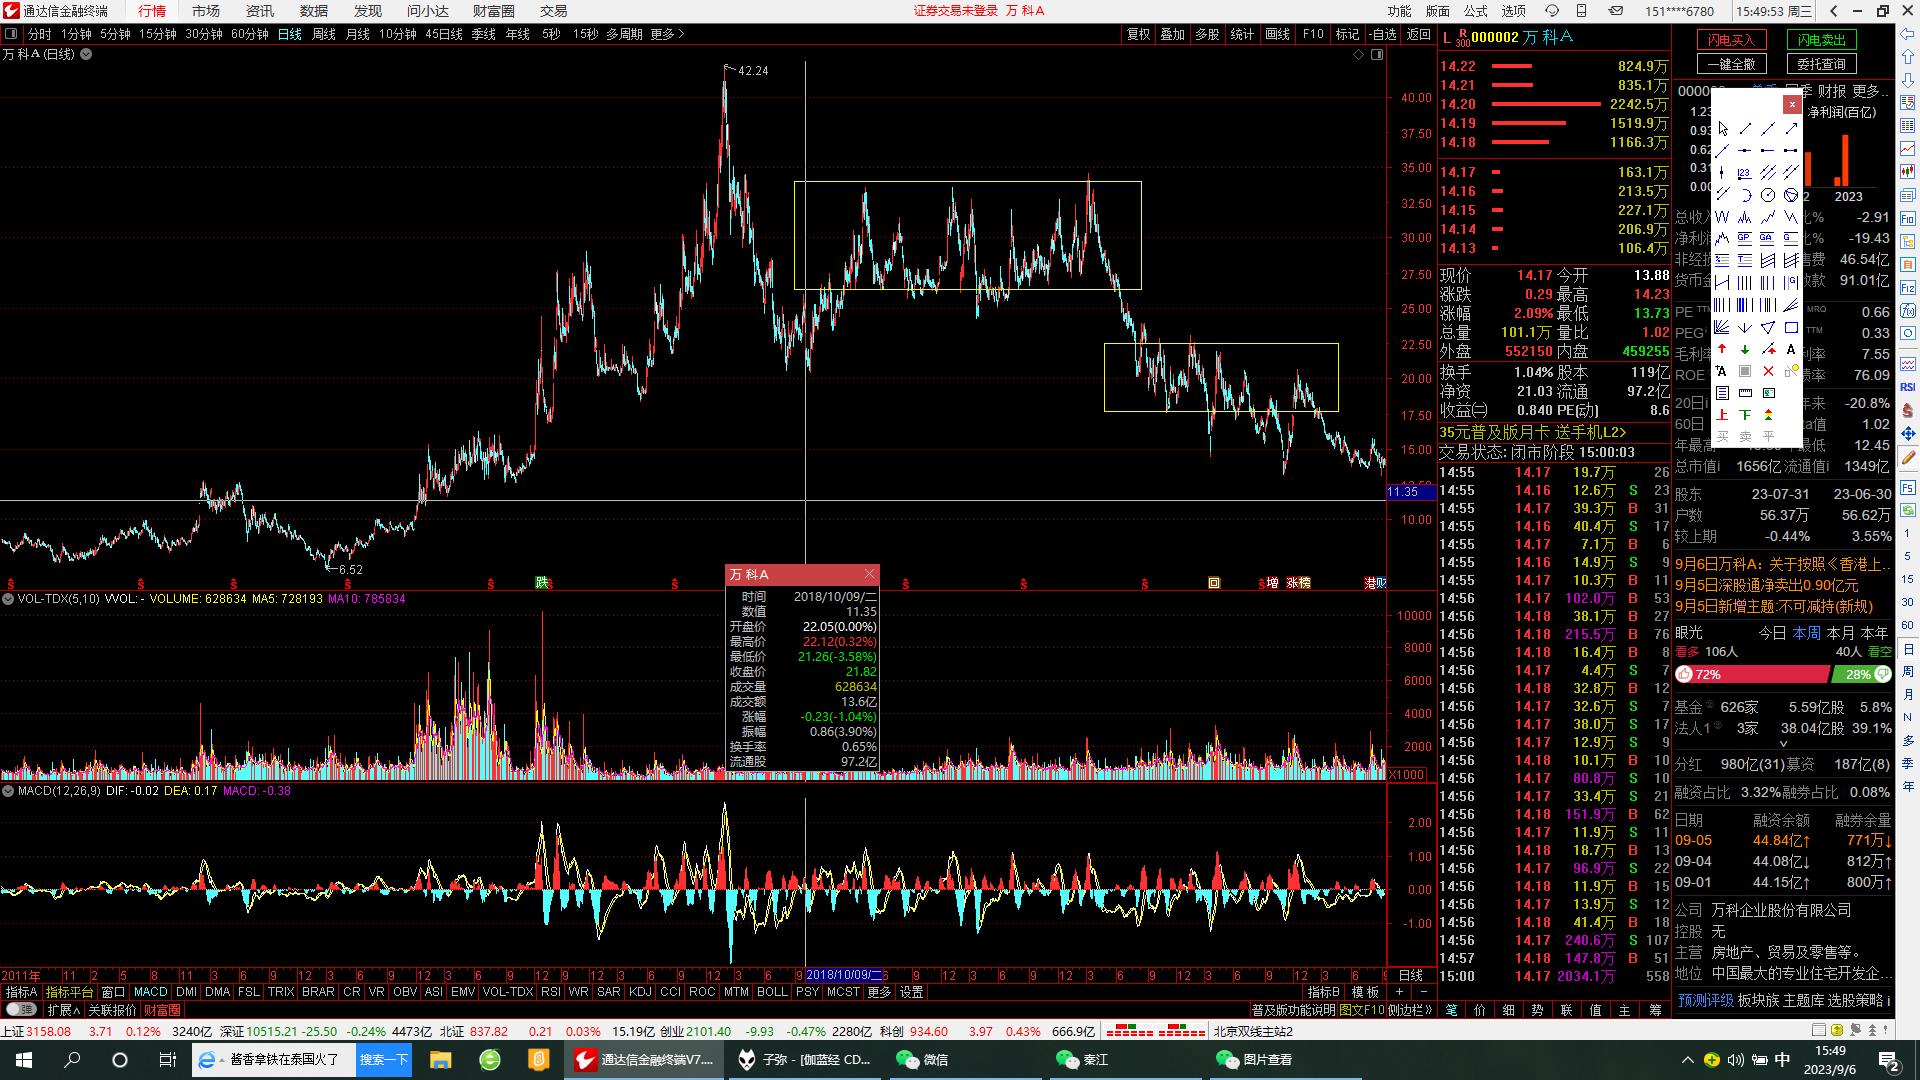Viewport: 1920px width, 1080px height.
Task: Pick the Gann fan lines tool
Action: tap(1722, 327)
